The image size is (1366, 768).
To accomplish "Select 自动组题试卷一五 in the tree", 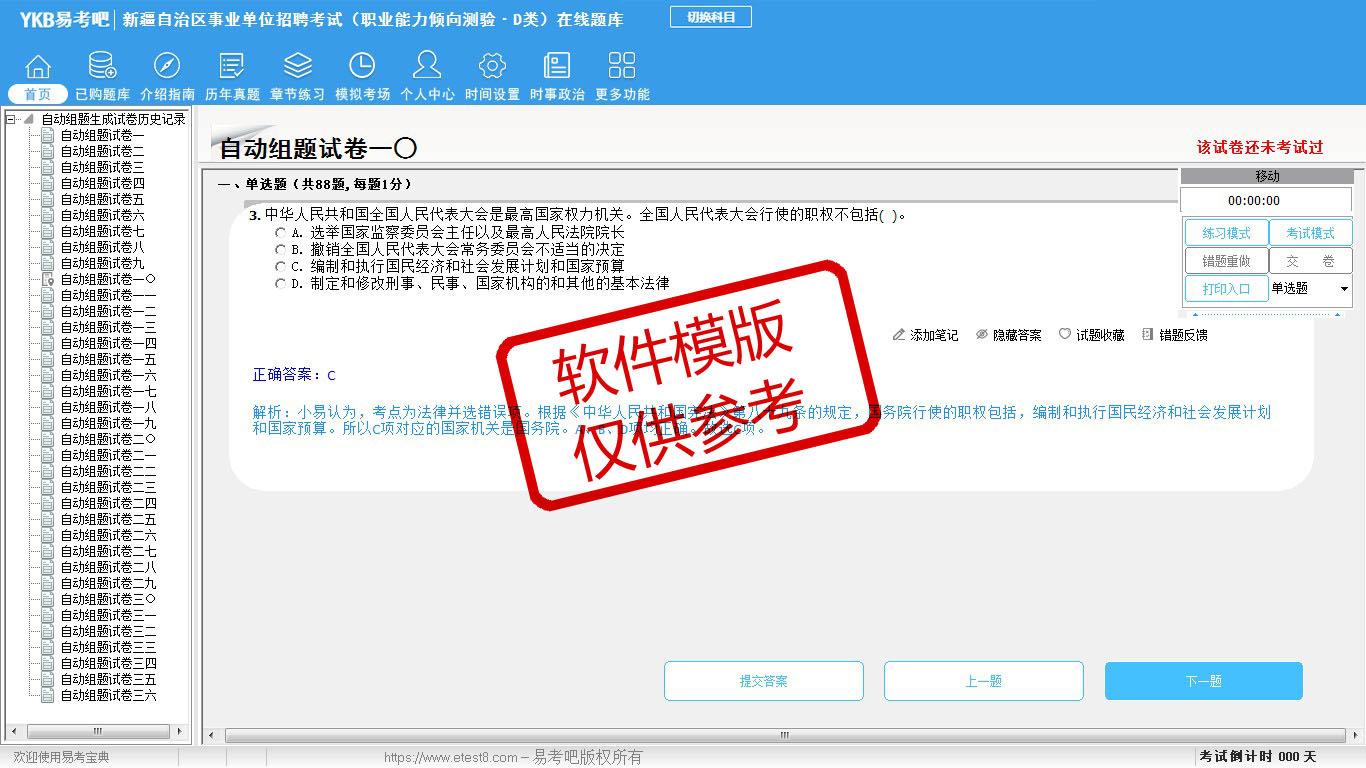I will click(x=107, y=359).
